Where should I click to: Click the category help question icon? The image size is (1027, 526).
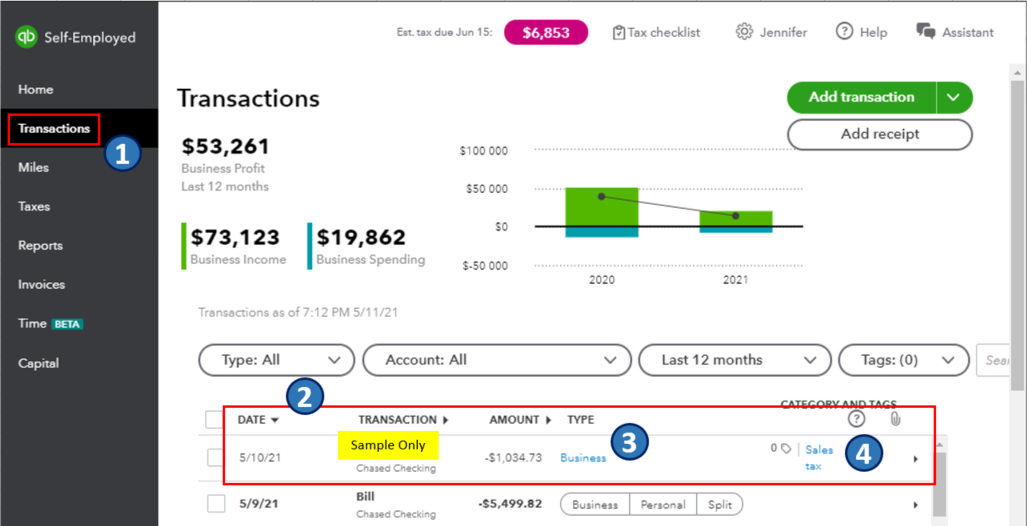coord(856,419)
